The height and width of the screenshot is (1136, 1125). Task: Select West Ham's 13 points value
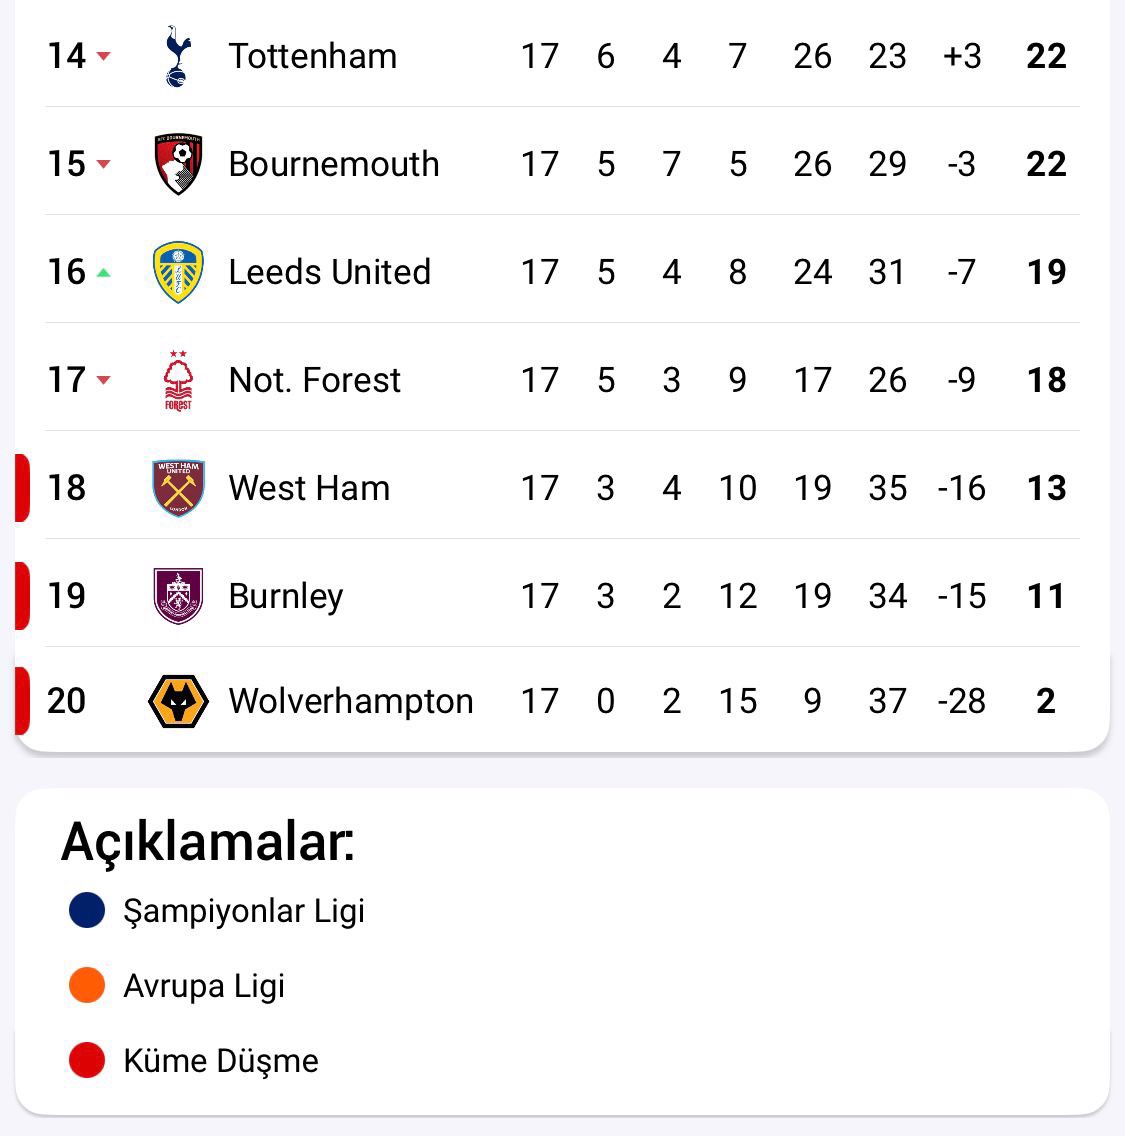[1046, 488]
